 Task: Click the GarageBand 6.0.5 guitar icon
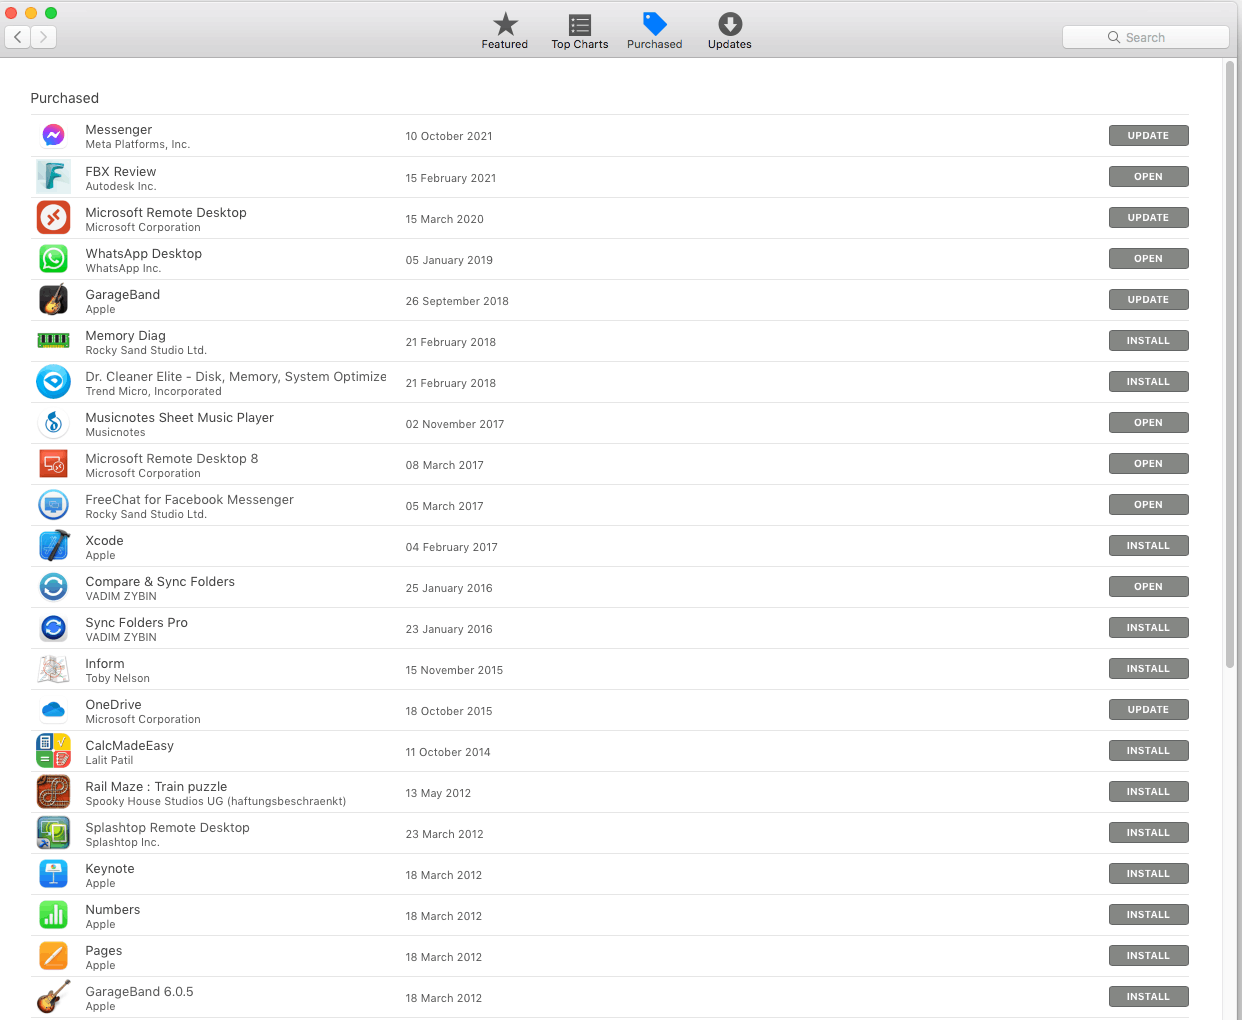coord(54,996)
